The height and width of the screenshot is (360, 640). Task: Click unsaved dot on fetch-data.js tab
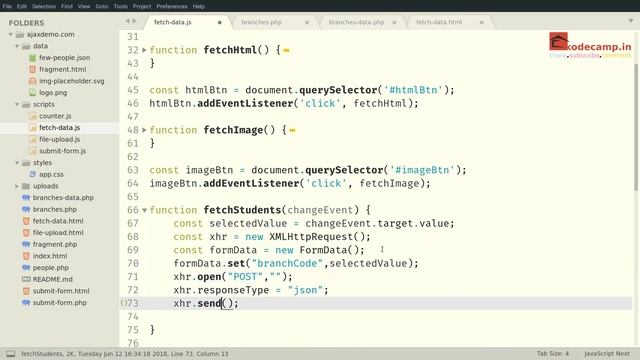220,22
